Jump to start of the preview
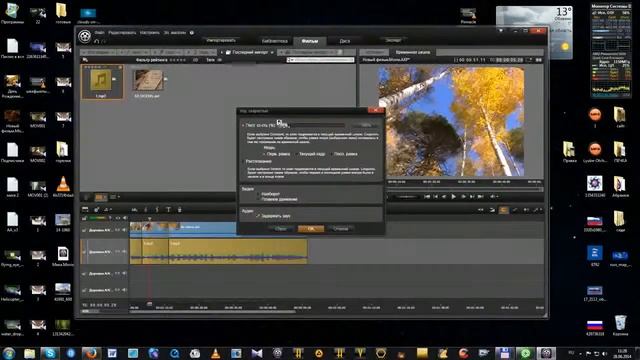Viewport: 640px width, 360px height. point(427,197)
